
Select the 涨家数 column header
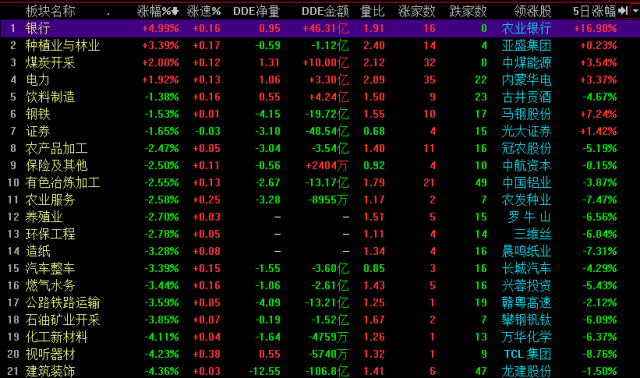click(417, 11)
